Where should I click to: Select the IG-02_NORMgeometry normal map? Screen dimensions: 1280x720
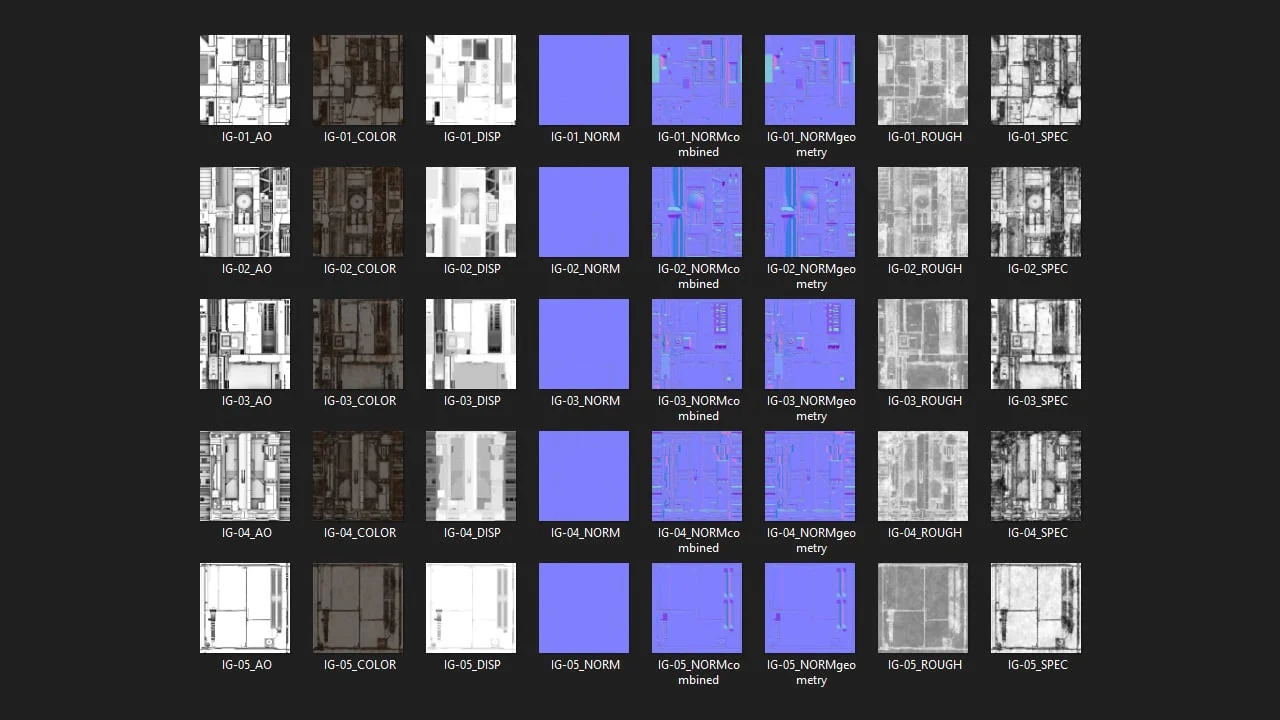coord(810,212)
